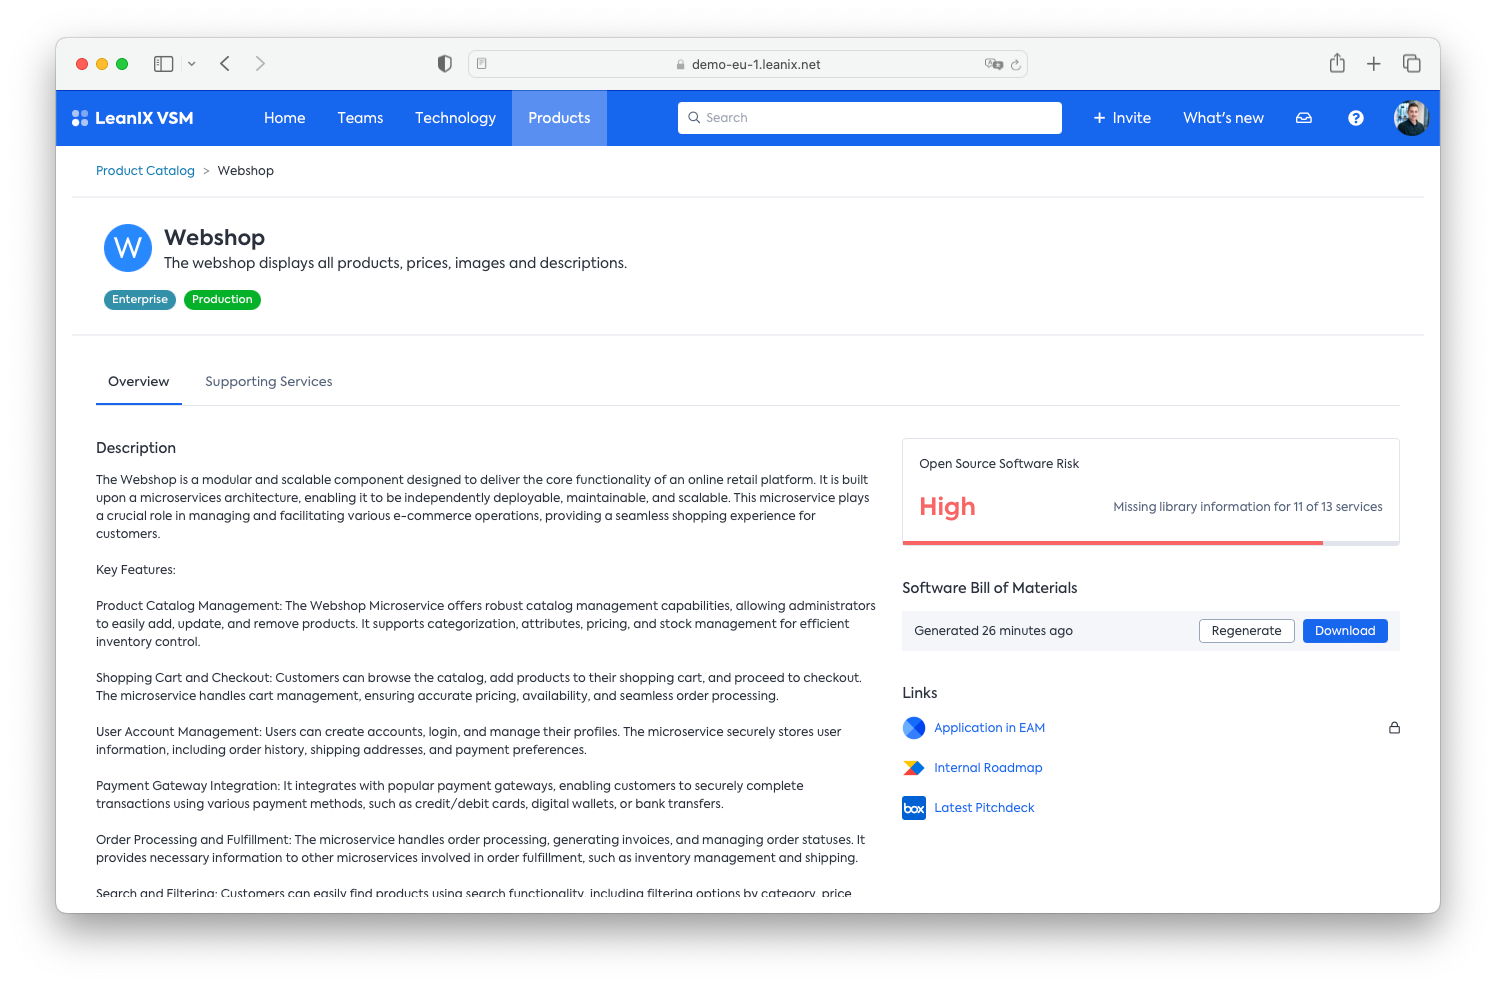Open the Teams menu
Screen dimensions: 1496x987
click(x=360, y=118)
